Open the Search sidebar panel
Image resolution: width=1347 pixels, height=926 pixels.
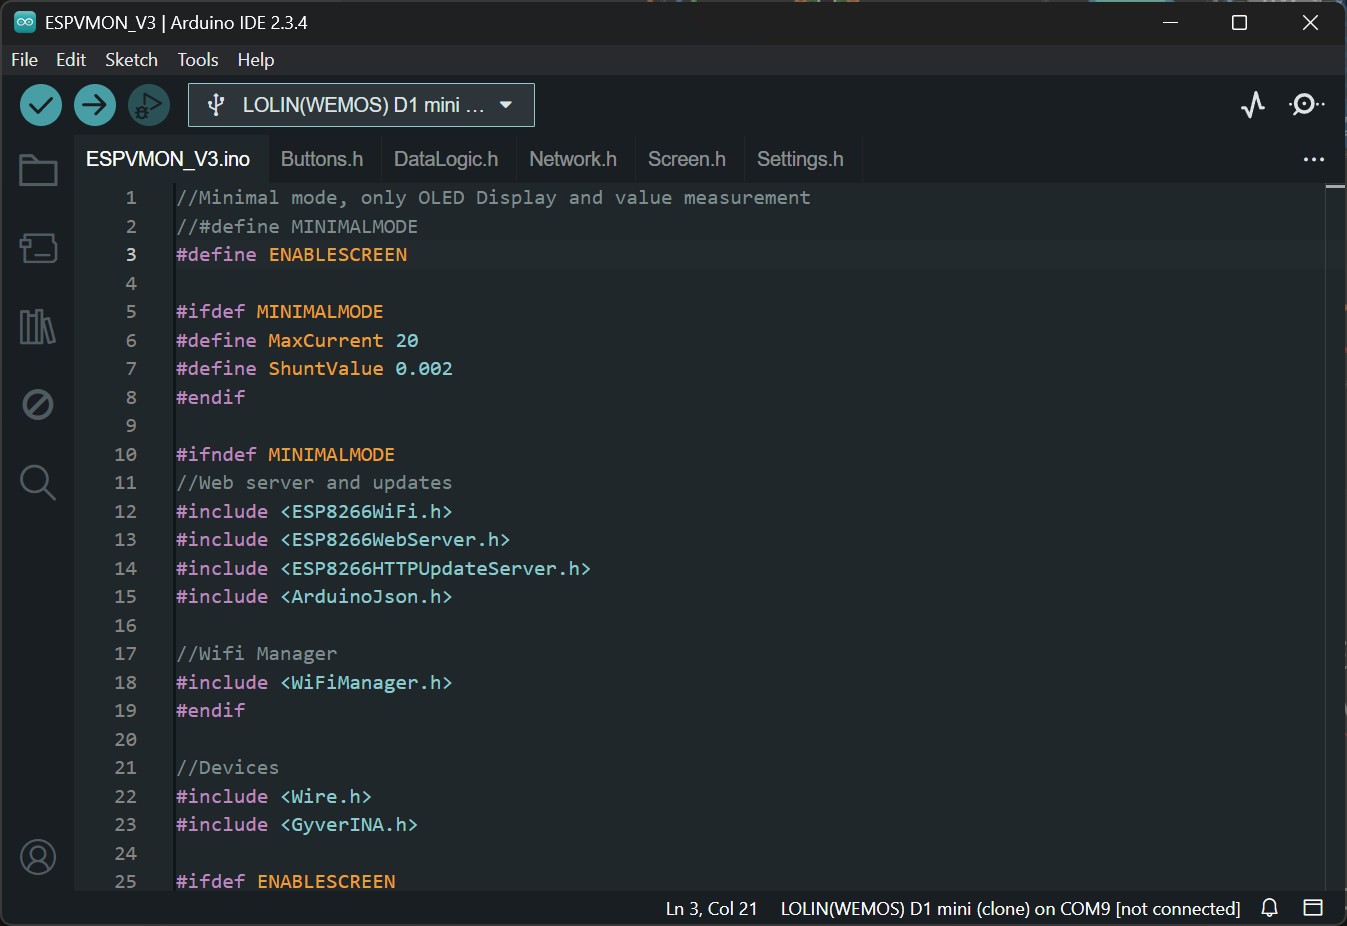[x=38, y=482]
